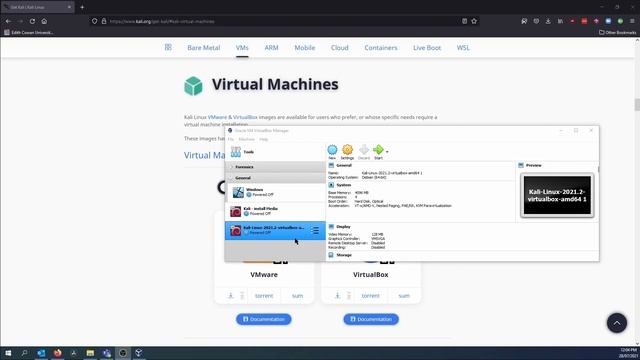Toggle reader view icon in address bar
The width and height of the screenshot is (640, 360).
click(464, 21)
